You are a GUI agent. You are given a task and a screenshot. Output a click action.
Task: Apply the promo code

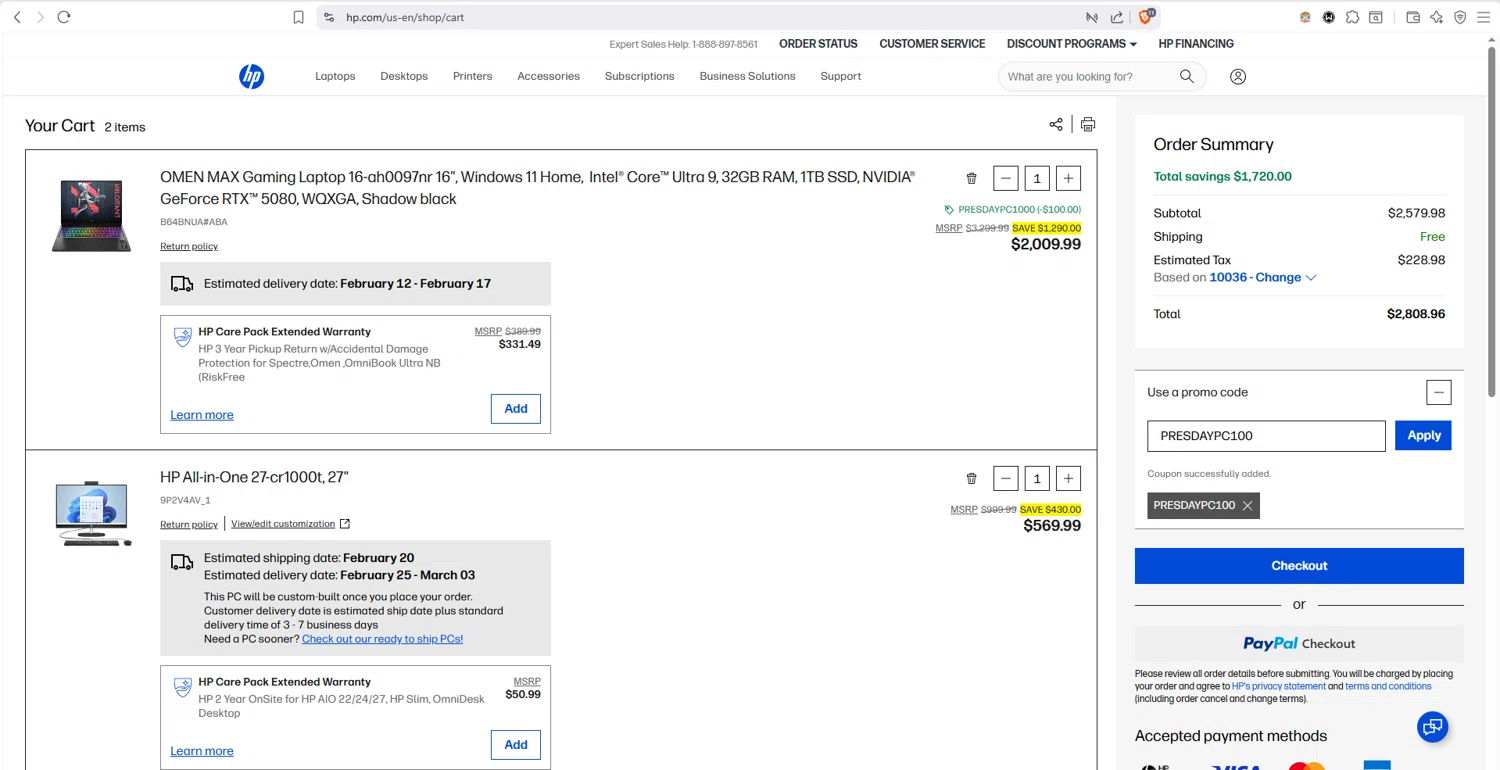1423,436
